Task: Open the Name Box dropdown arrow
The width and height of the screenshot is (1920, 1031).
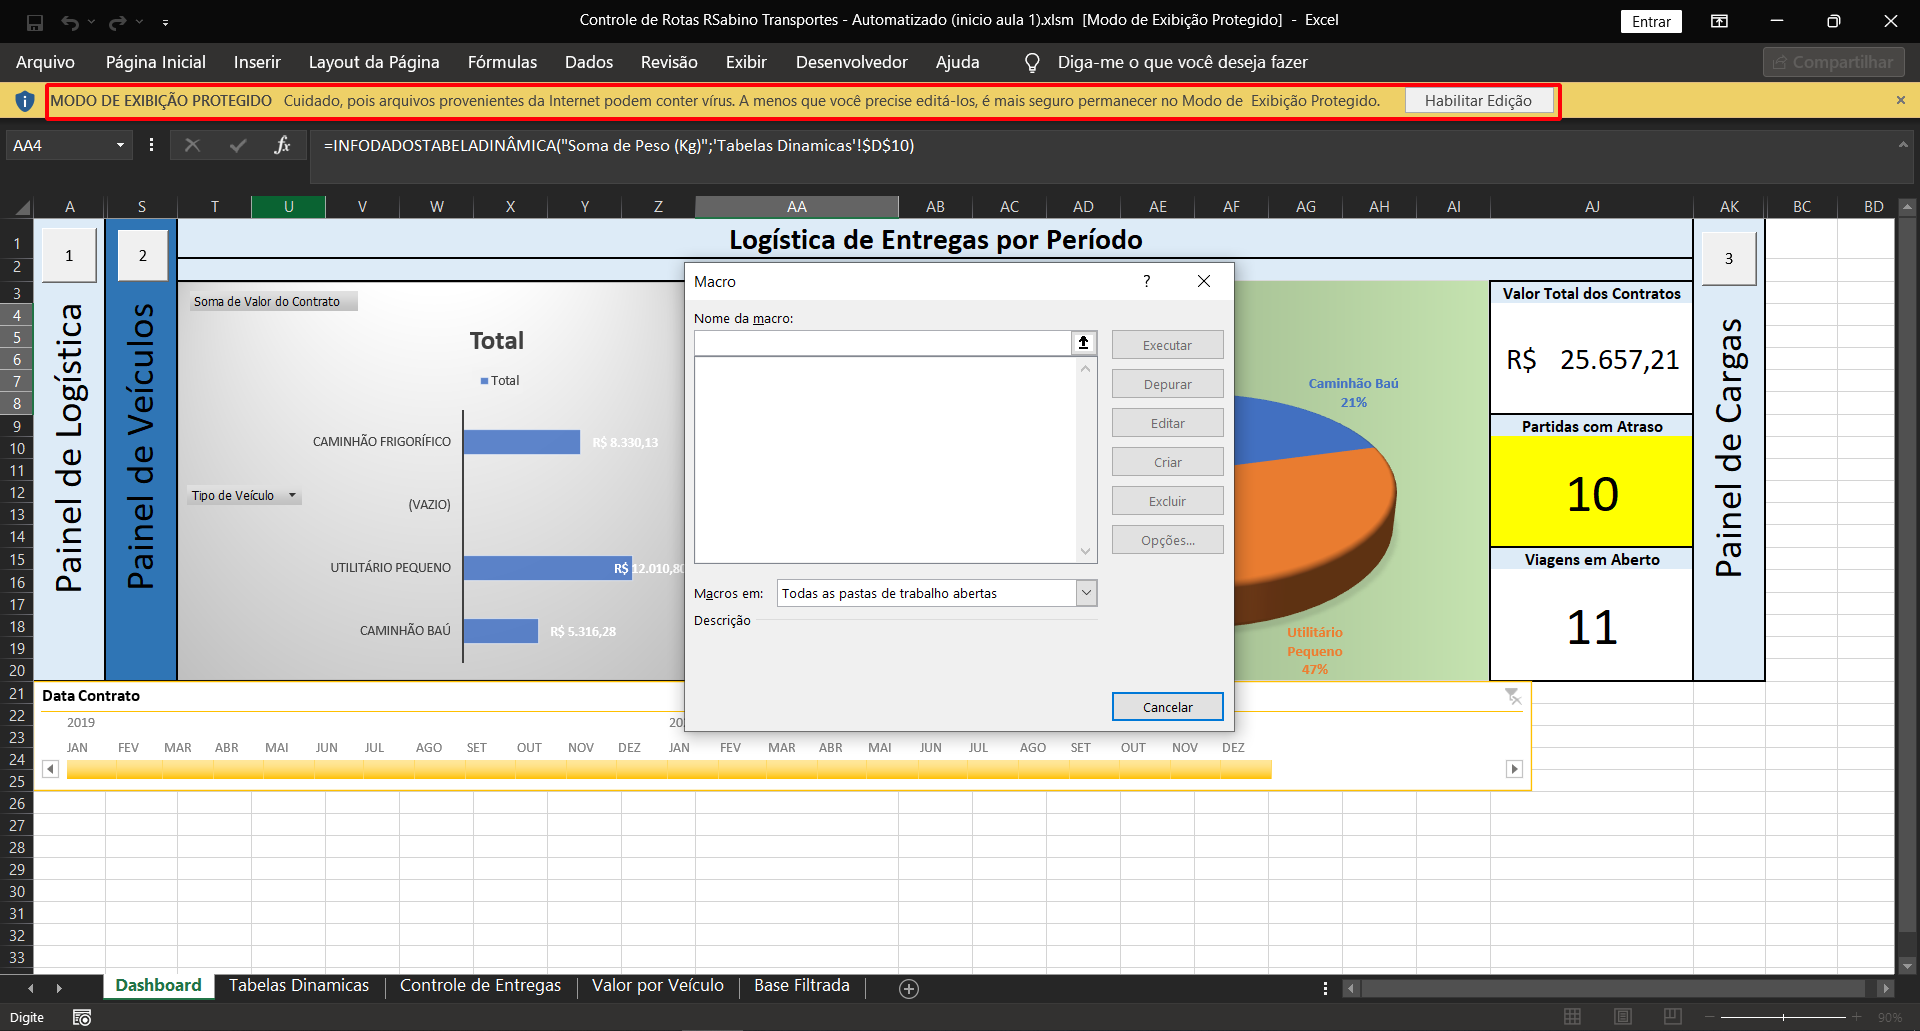Action: pos(120,146)
